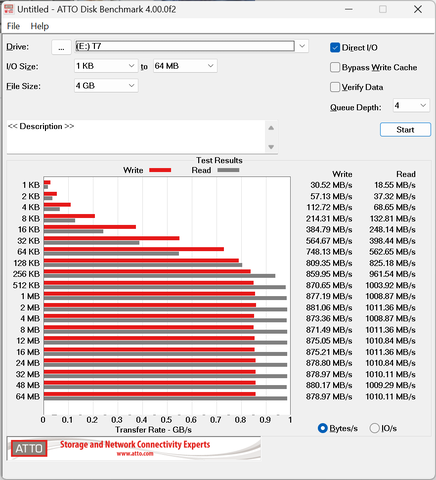Select the 748.13 MB/s write value
This screenshot has width=436, height=480.
329,252
